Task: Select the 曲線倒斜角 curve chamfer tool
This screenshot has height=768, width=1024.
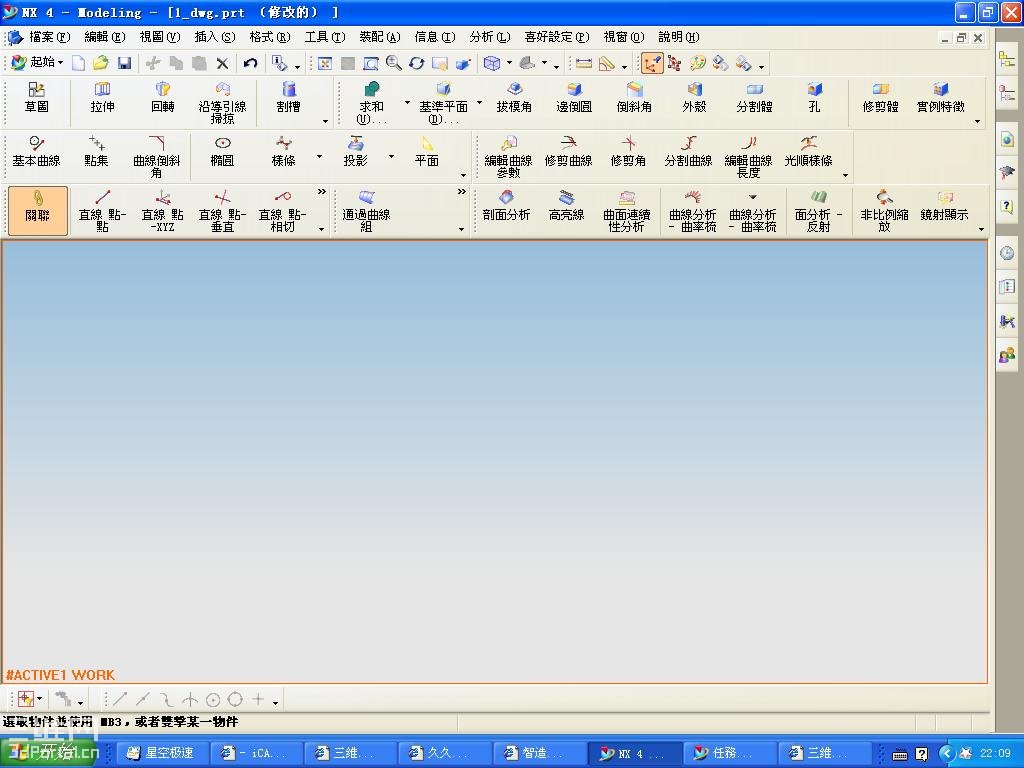Action: pyautogui.click(x=157, y=157)
